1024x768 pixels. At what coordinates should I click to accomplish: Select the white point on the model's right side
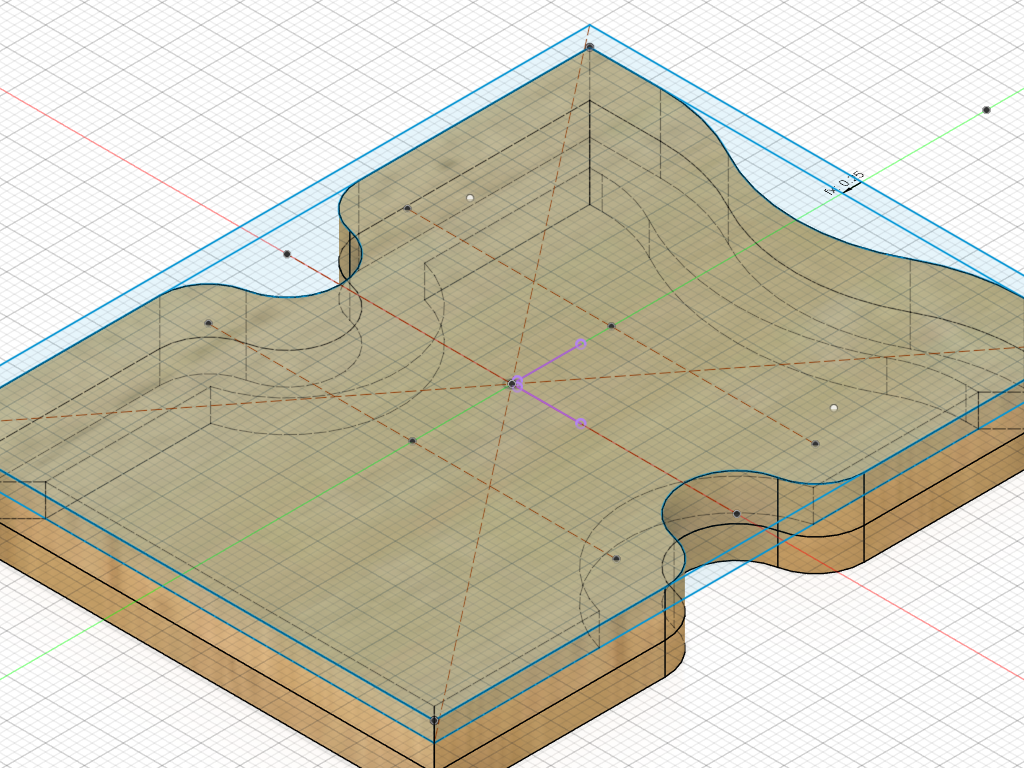tap(833, 408)
